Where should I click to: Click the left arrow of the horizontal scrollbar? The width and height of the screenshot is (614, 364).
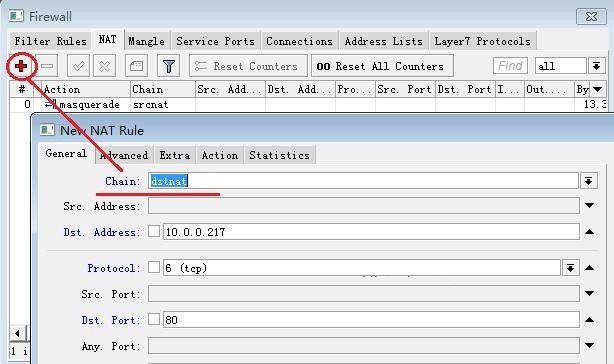18,333
